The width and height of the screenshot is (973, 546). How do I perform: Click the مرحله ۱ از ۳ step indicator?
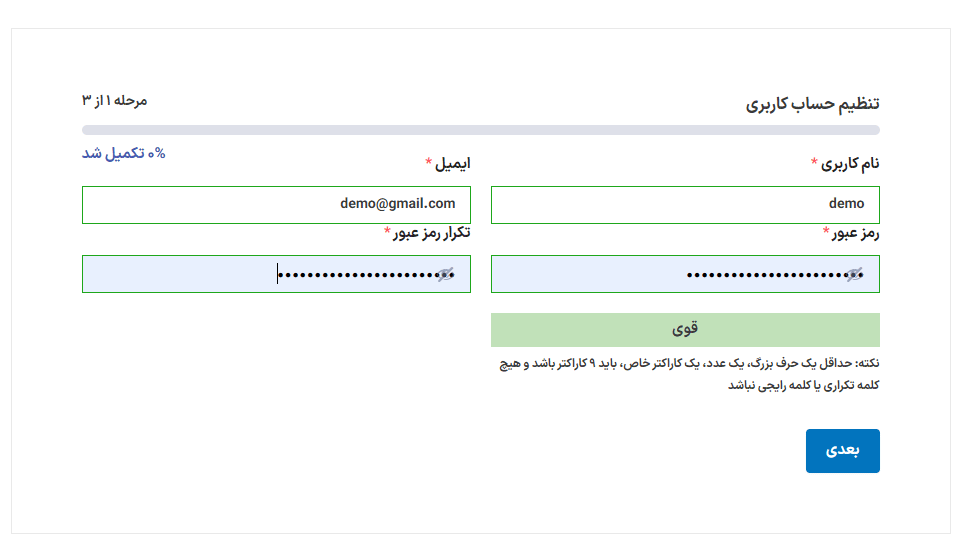click(x=114, y=101)
